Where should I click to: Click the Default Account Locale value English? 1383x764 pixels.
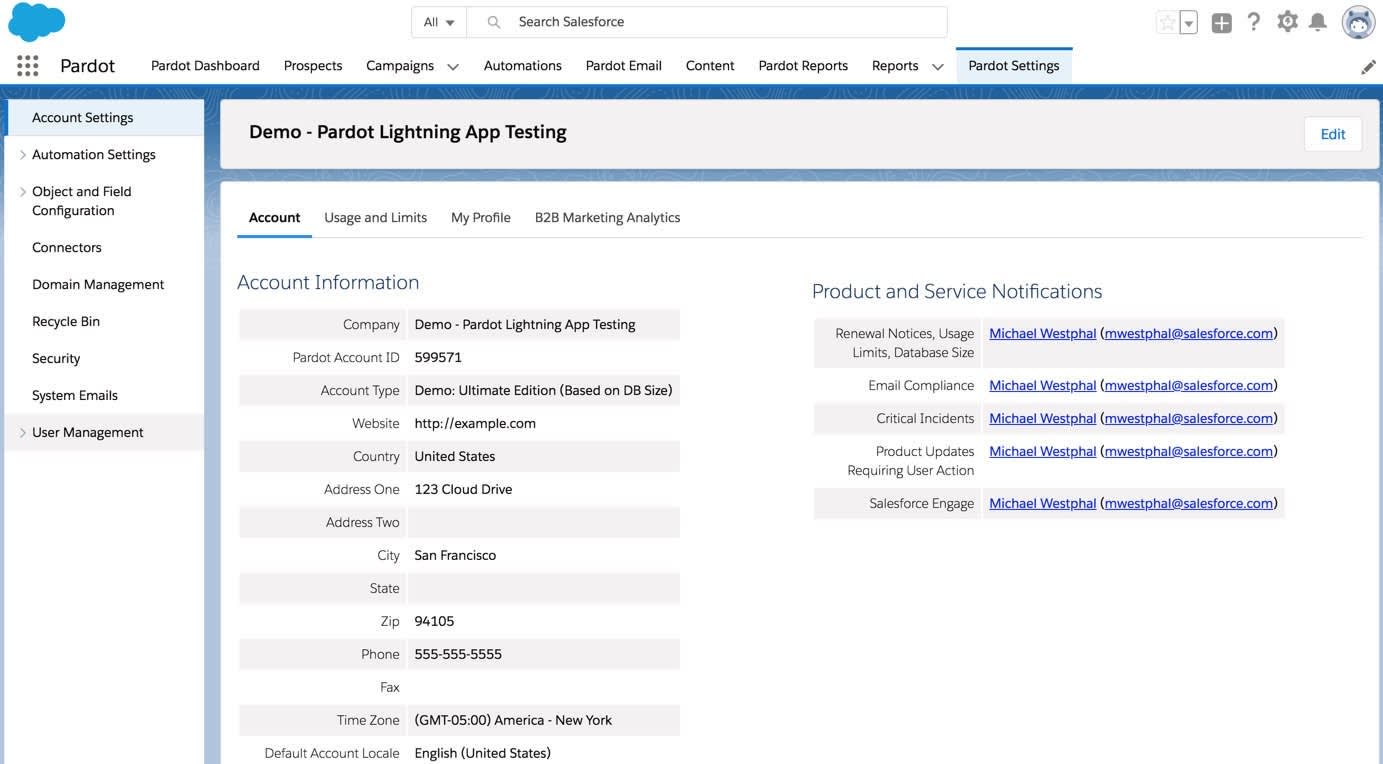(x=482, y=754)
